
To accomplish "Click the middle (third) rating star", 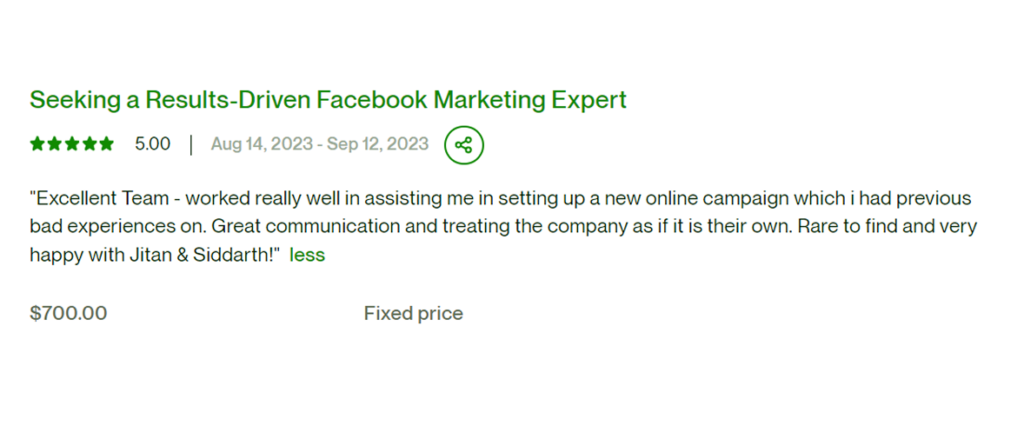I will coord(72,144).
